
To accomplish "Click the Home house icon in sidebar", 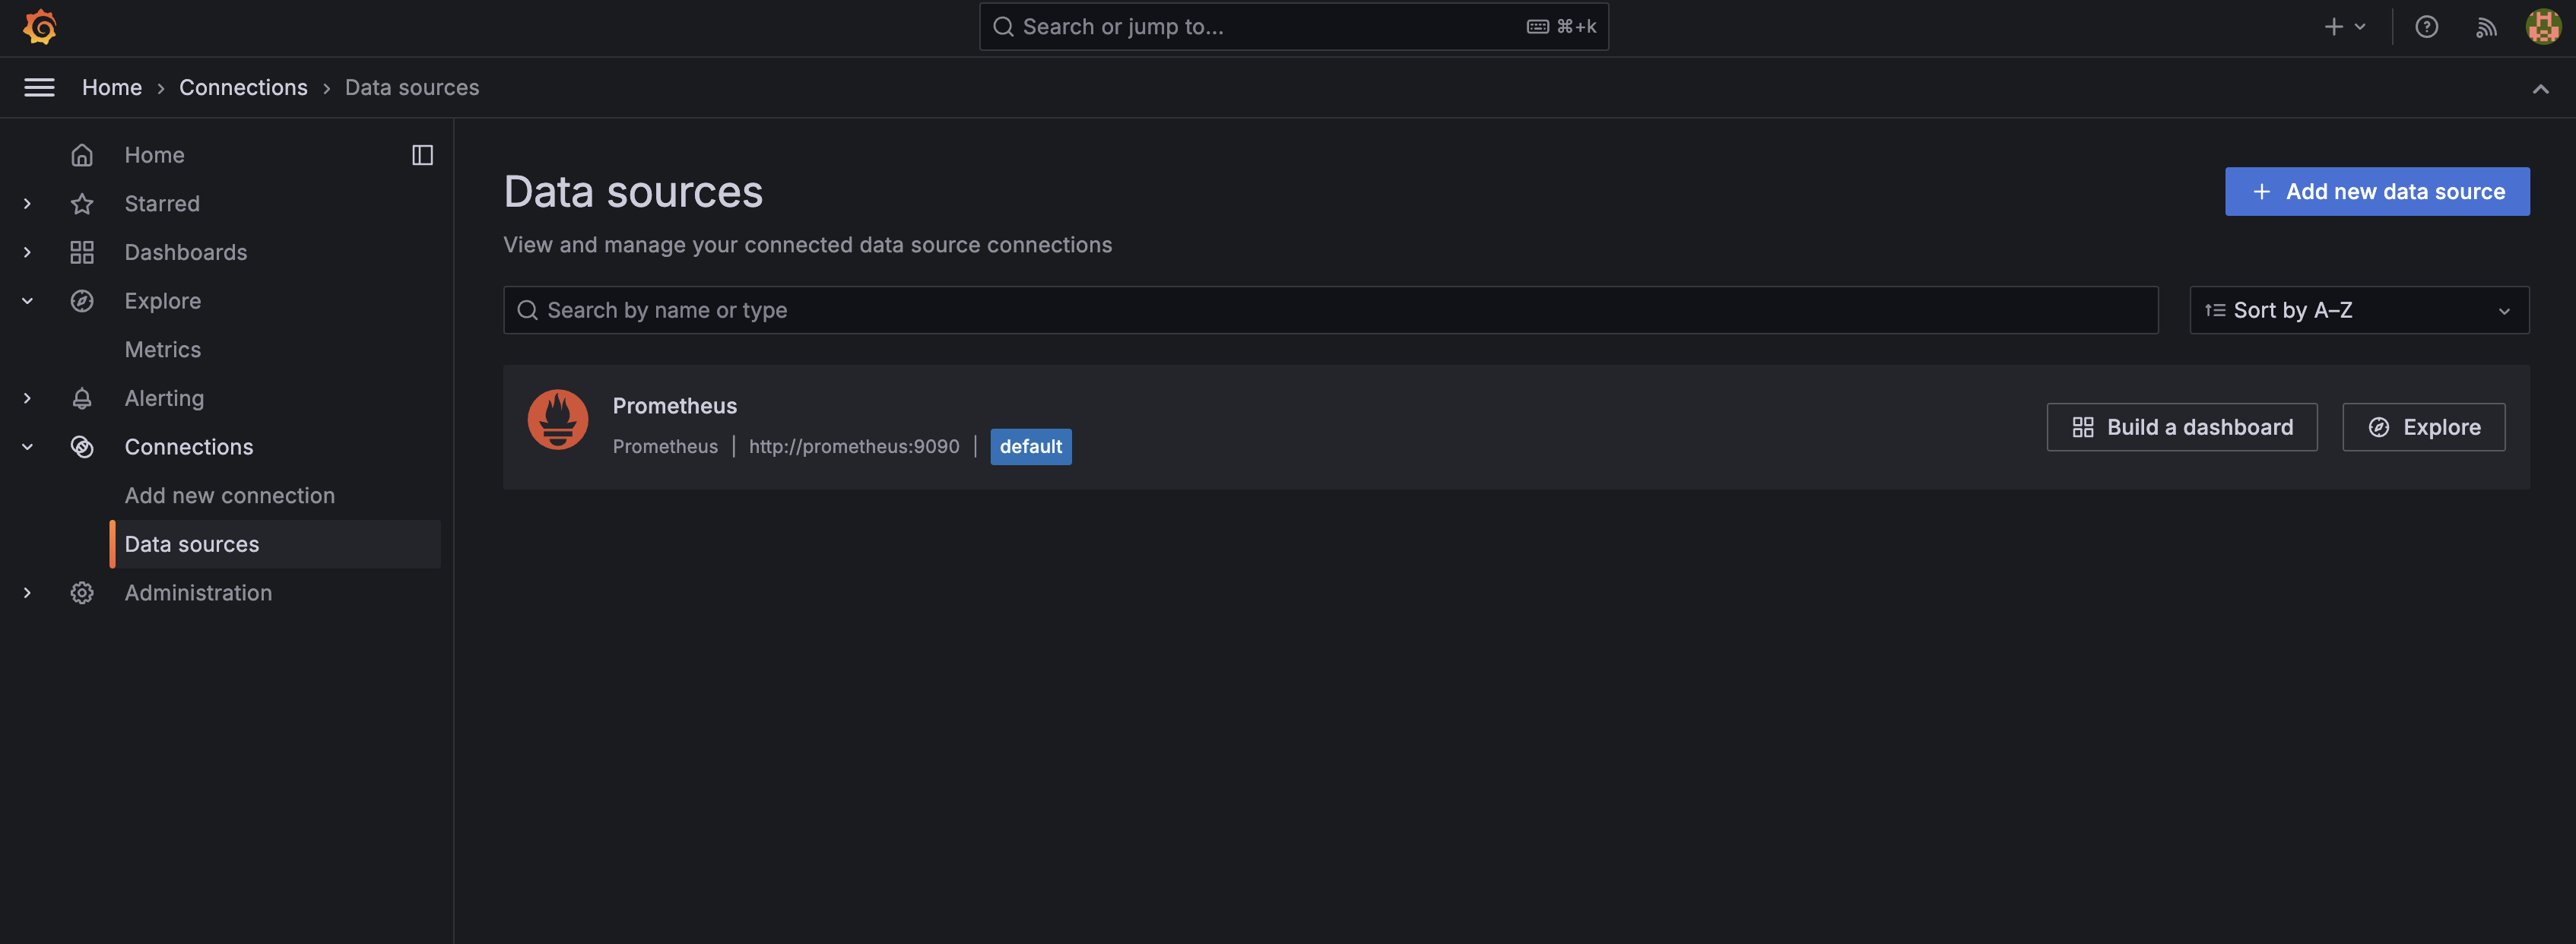I will (x=82, y=155).
